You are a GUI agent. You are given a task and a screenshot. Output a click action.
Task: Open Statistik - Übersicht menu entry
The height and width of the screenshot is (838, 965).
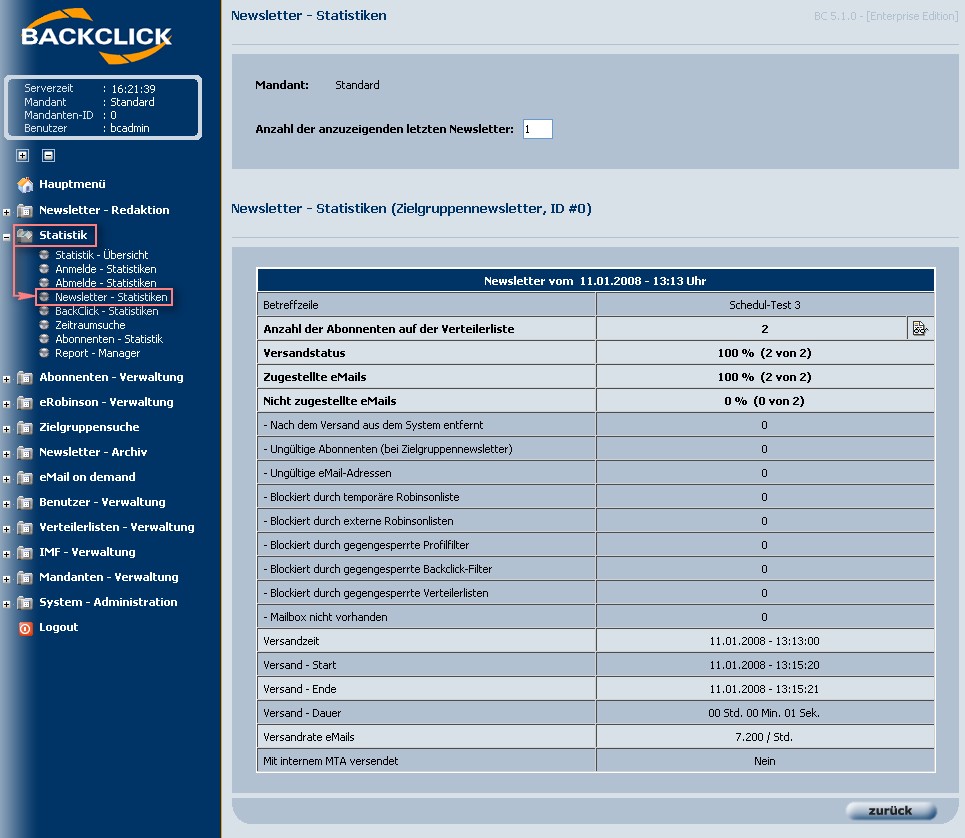pyautogui.click(x=102, y=255)
